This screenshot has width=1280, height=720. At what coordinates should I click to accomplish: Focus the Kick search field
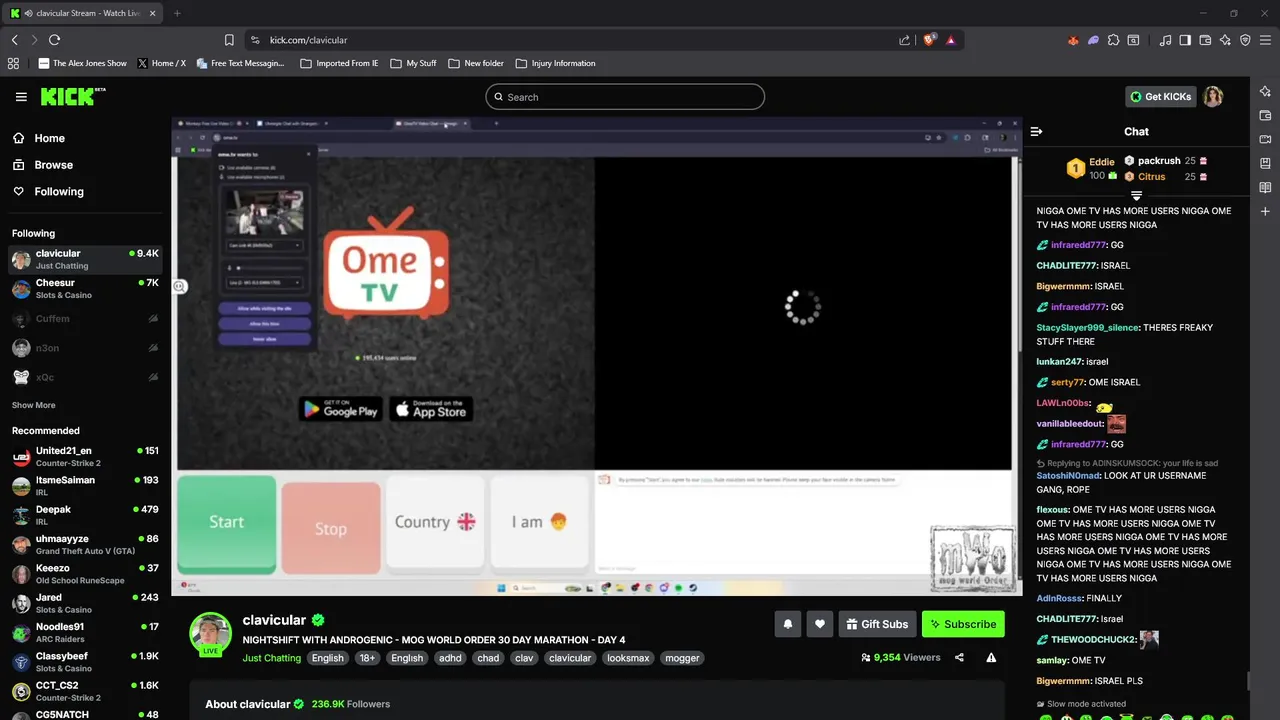pos(625,97)
